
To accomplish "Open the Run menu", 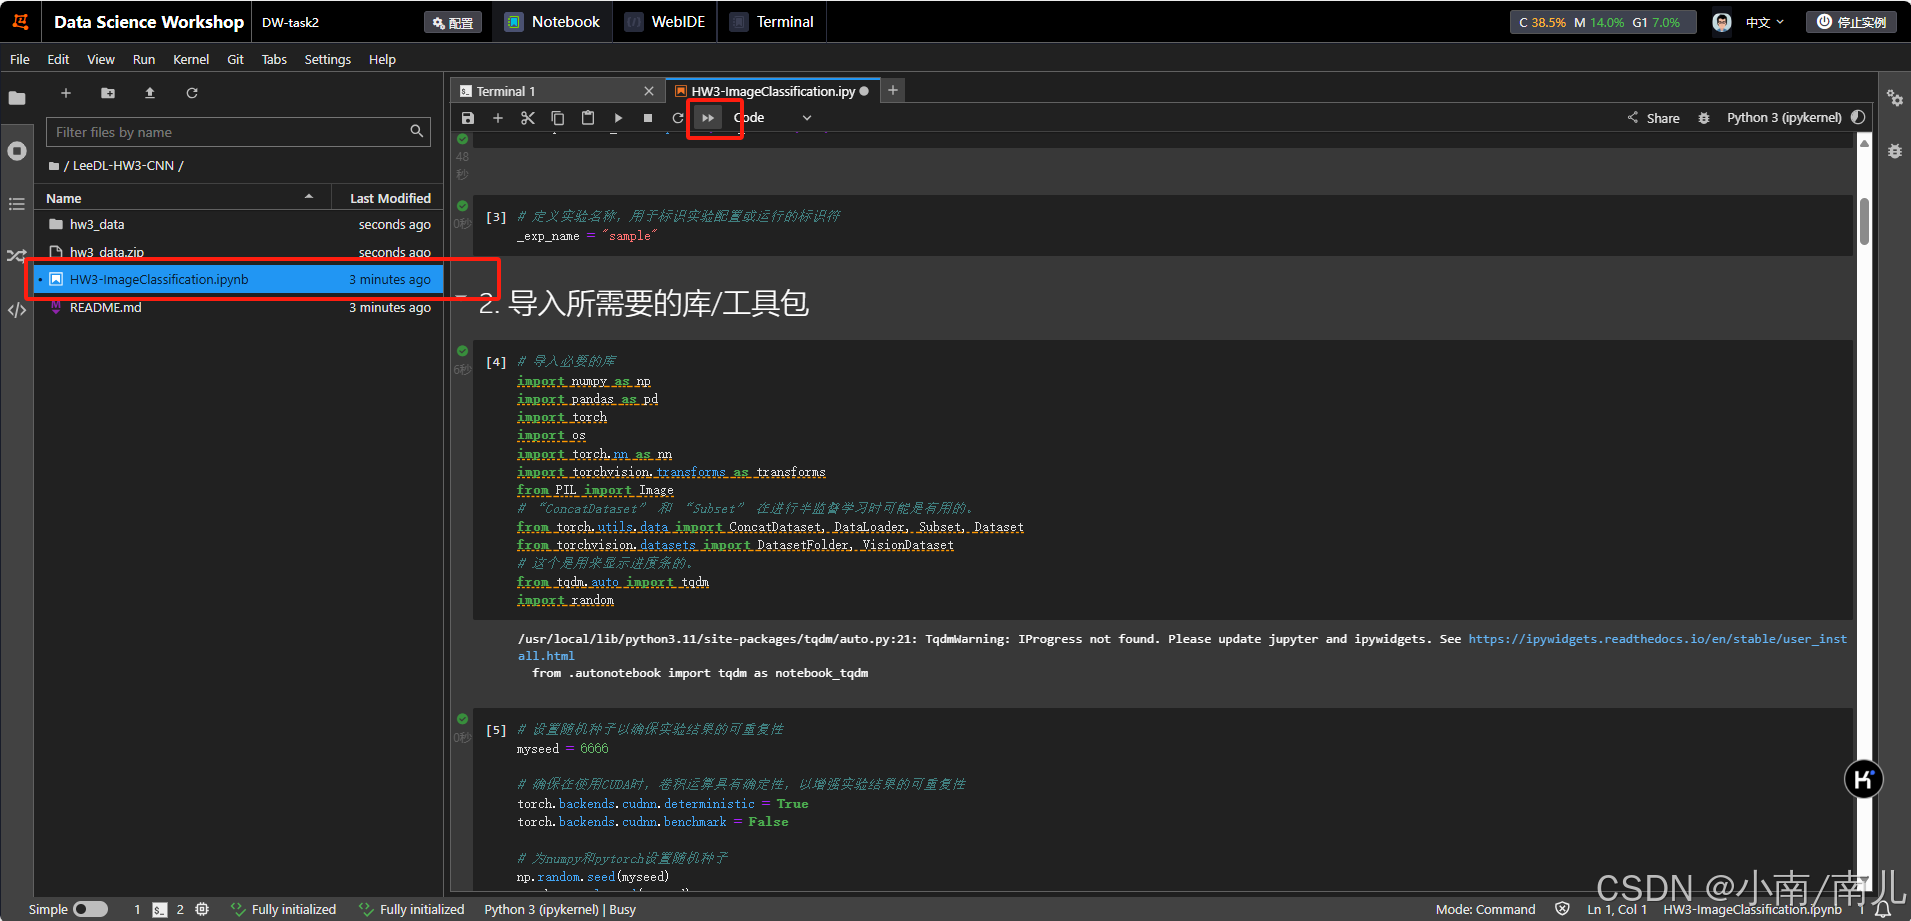I will pos(144,59).
